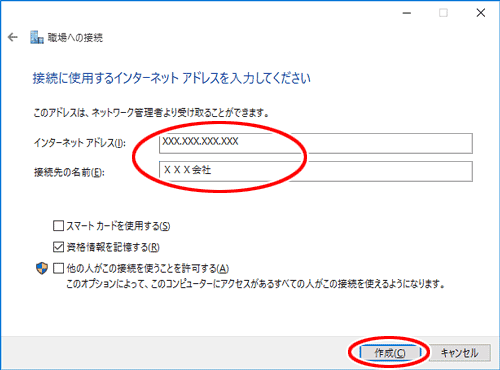This screenshot has height=370, width=500.
Task: Click the このオプションによって description line
Action: 255,284
